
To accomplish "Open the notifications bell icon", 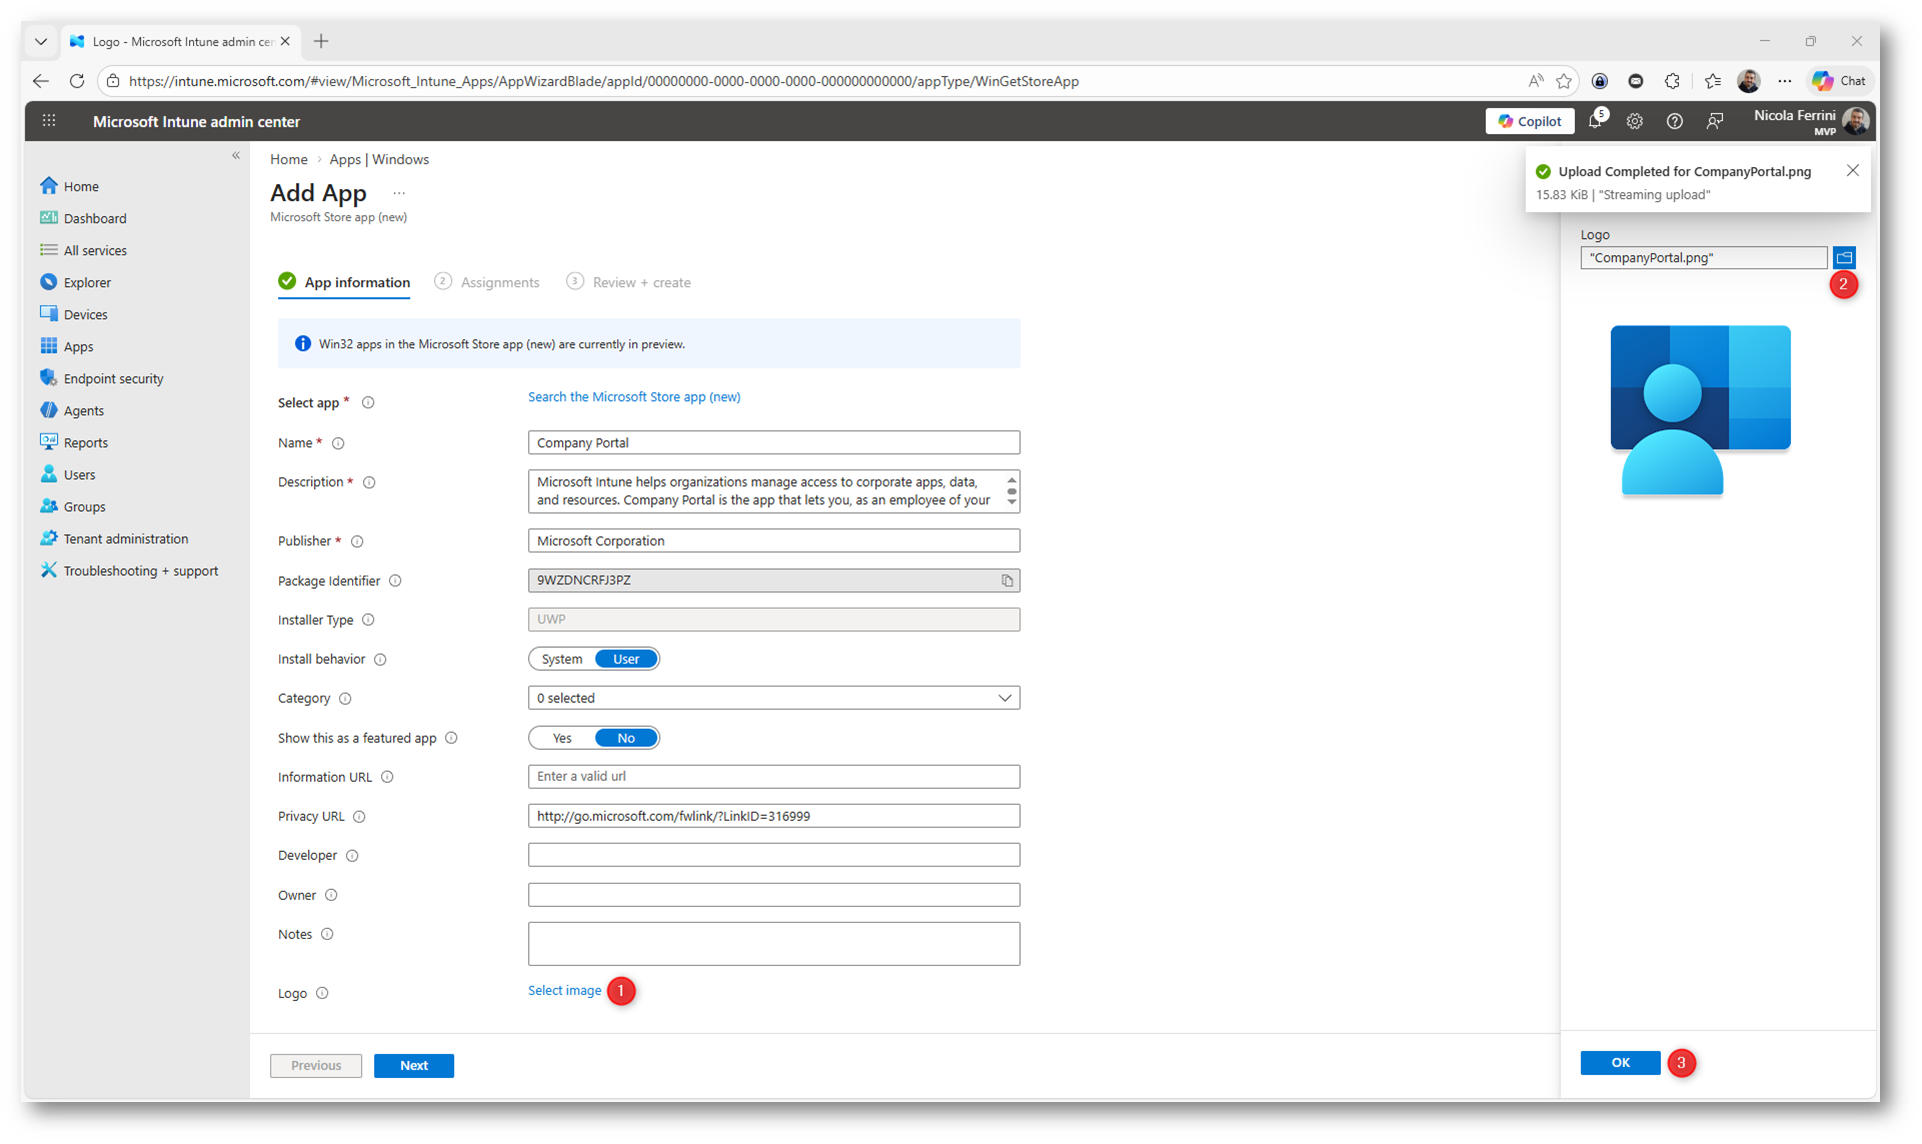I will click(1594, 121).
